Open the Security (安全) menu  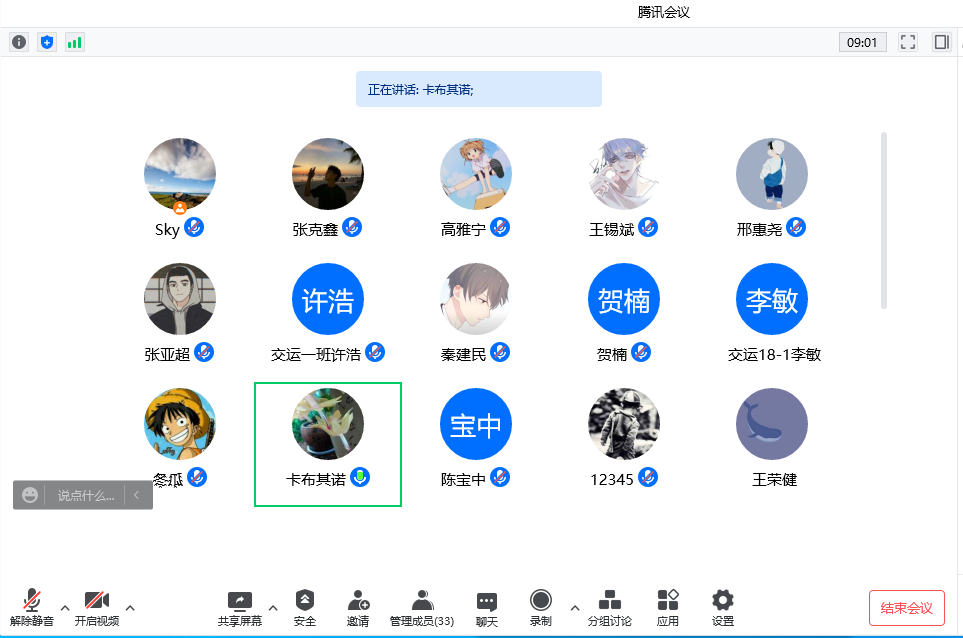click(x=305, y=608)
